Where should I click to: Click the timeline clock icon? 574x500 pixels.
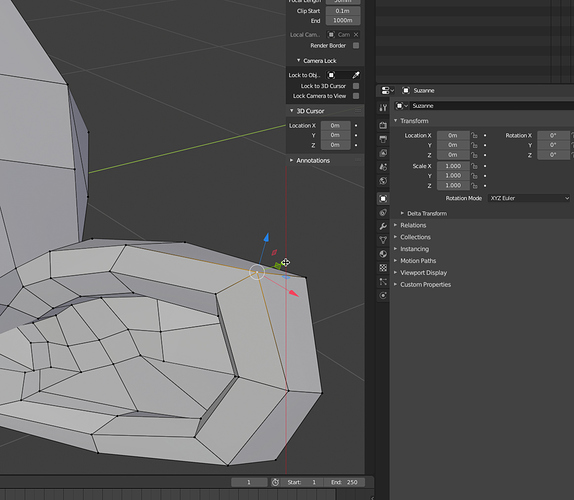pyautogui.click(x=275, y=482)
